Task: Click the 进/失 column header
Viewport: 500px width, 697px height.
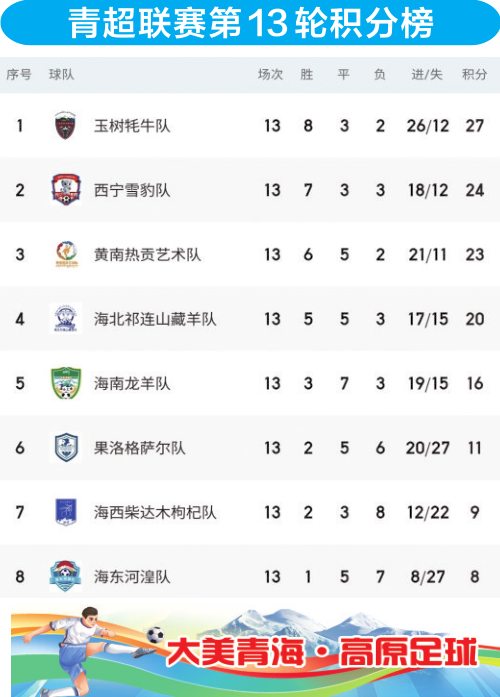Action: [x=427, y=74]
